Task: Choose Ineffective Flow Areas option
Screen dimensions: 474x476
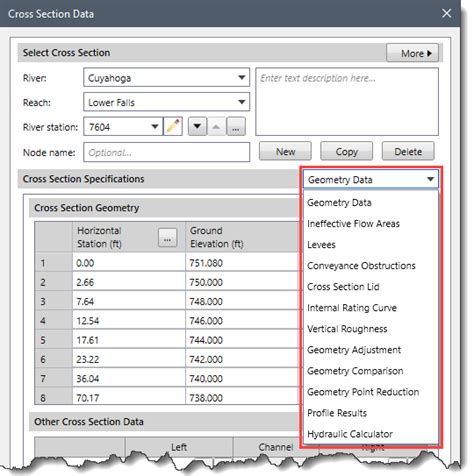Action: (x=371, y=224)
